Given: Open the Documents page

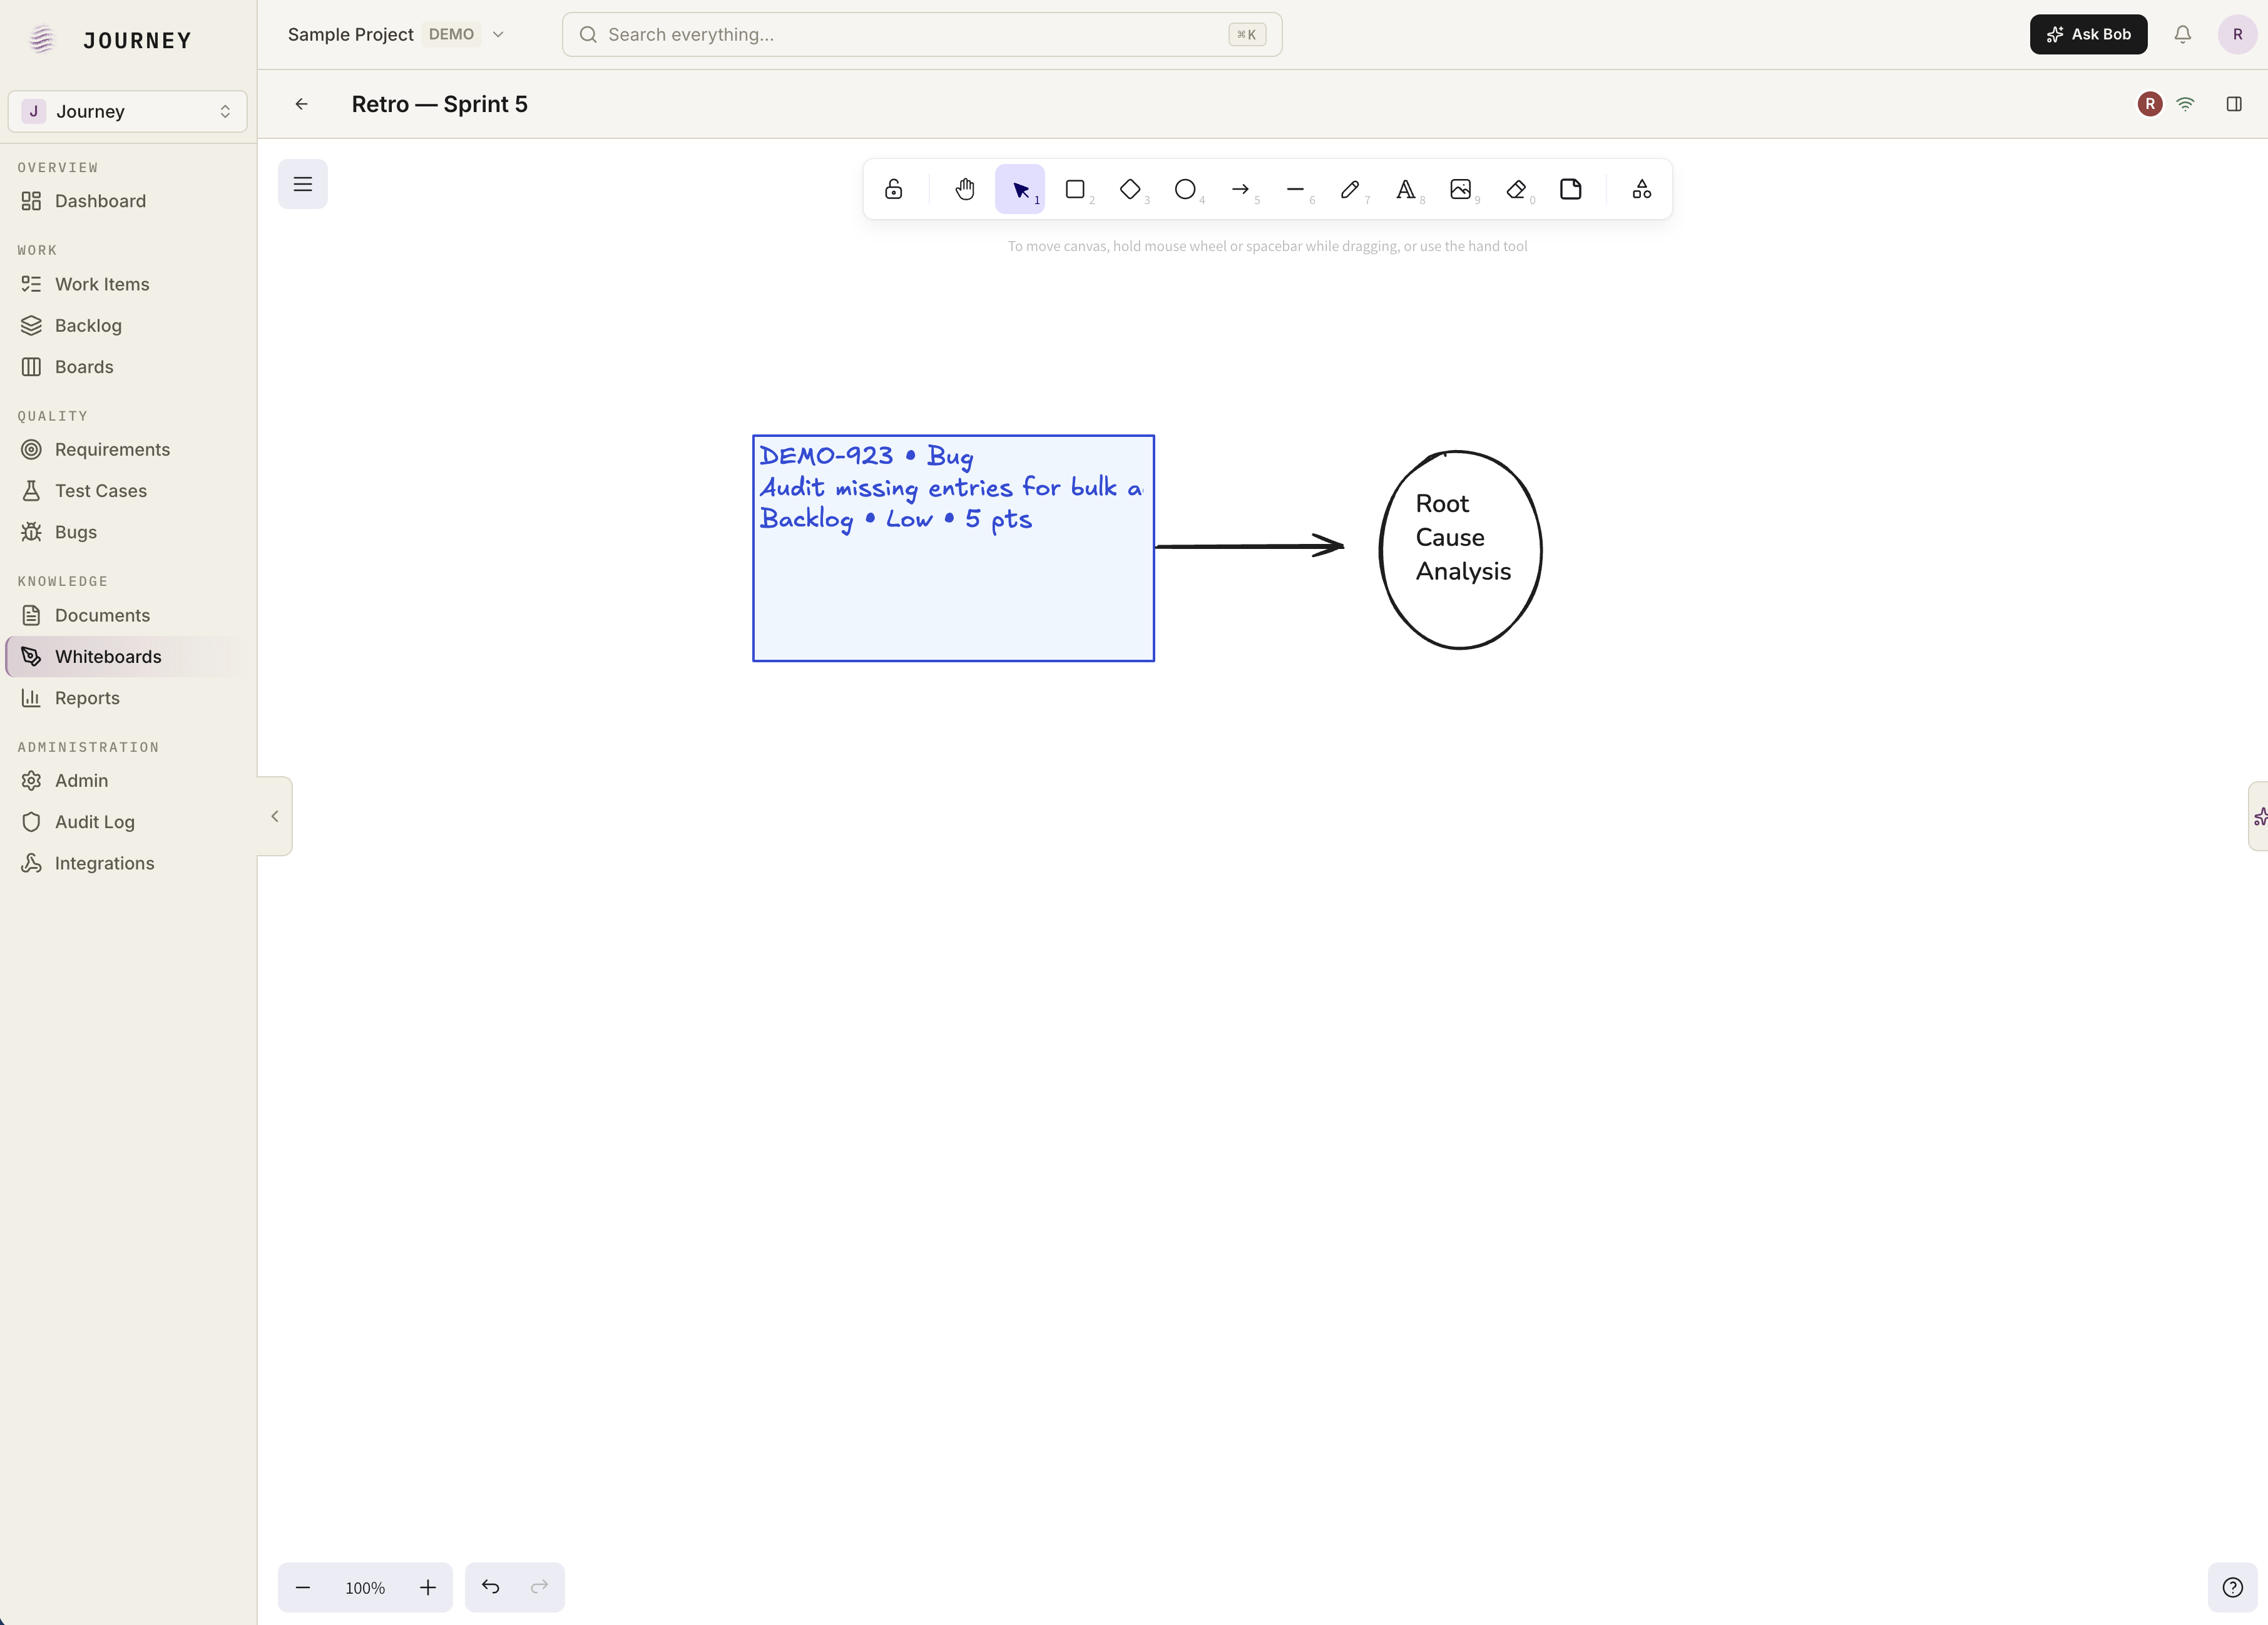Looking at the screenshot, I should coord(128,615).
